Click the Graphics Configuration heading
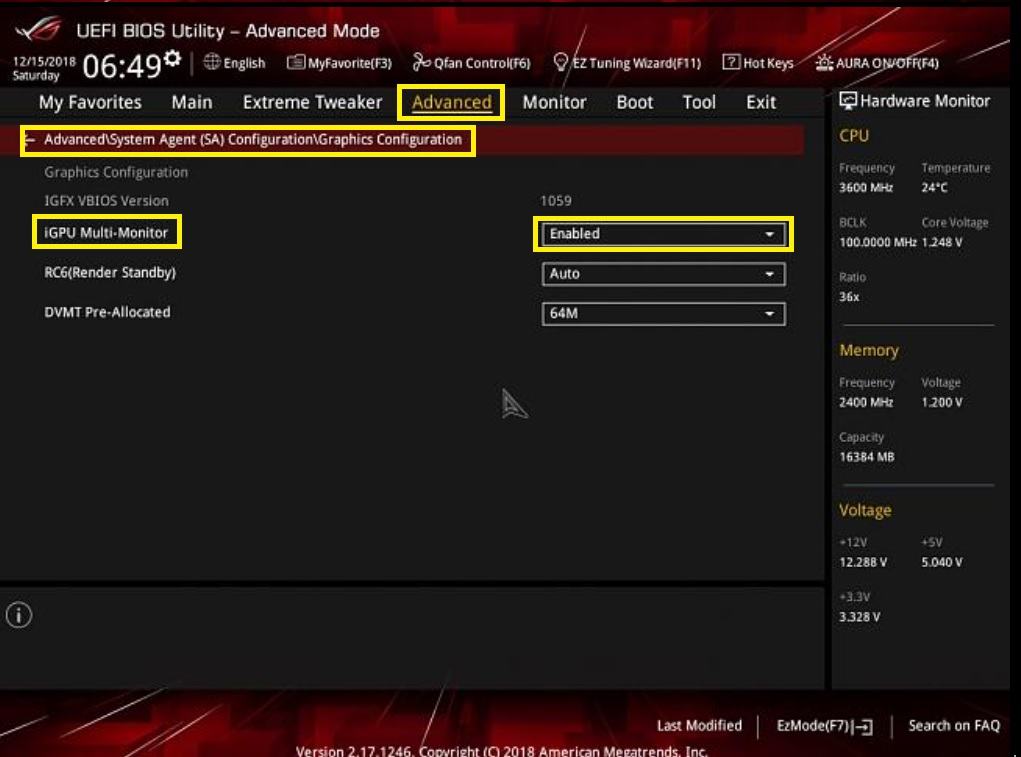 coord(116,172)
